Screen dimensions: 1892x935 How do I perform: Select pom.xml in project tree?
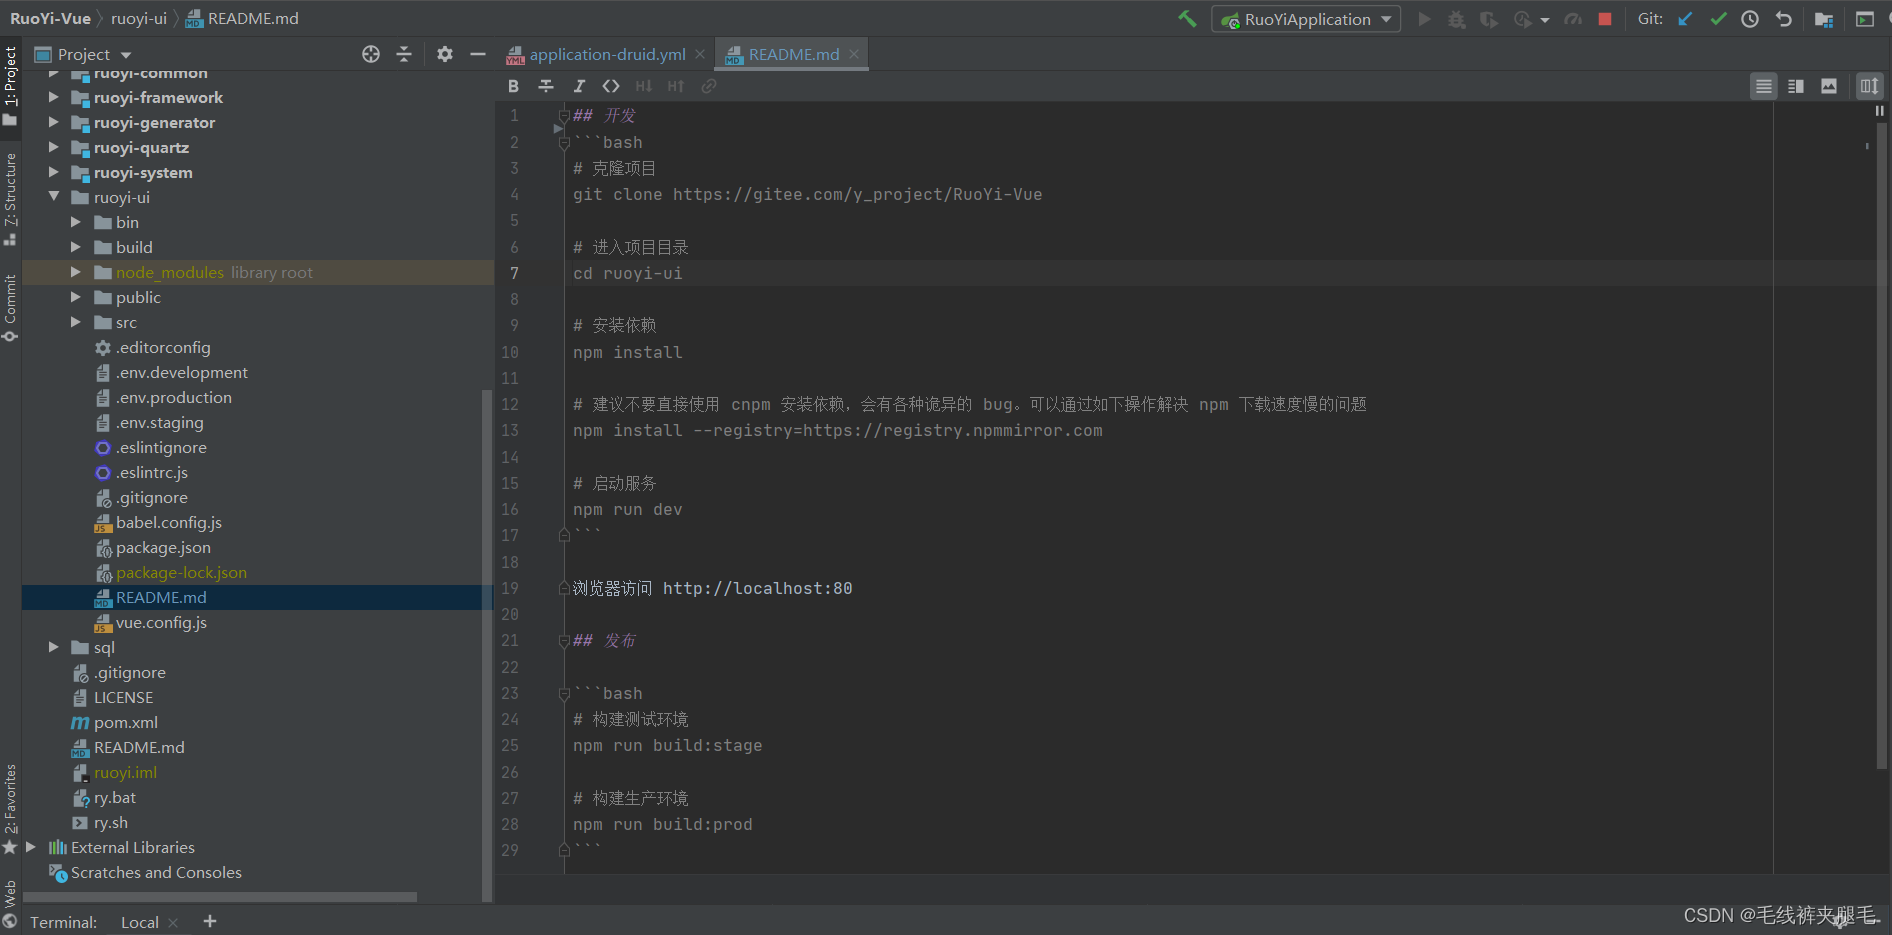tap(126, 722)
